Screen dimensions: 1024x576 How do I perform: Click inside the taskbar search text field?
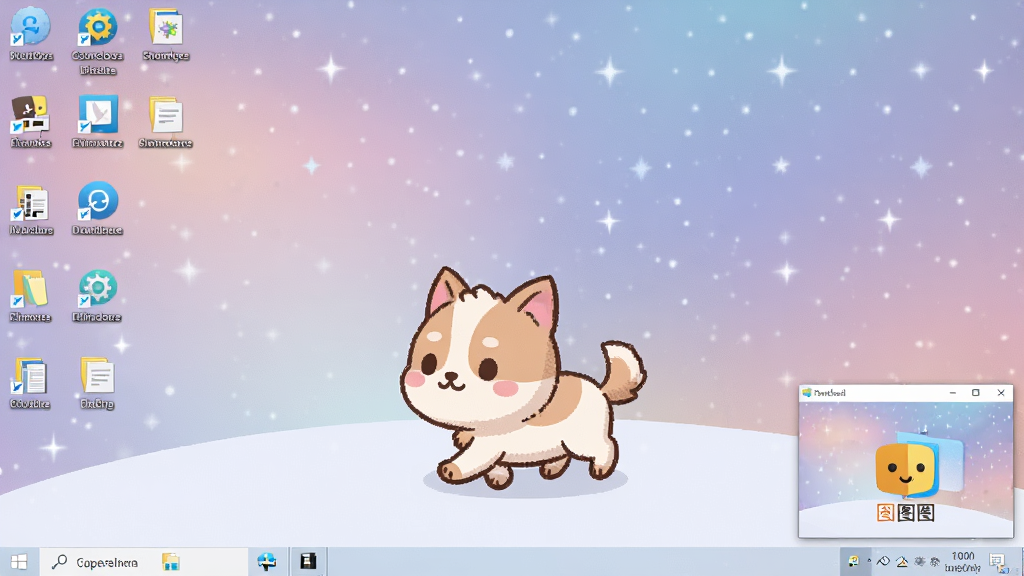point(144,562)
